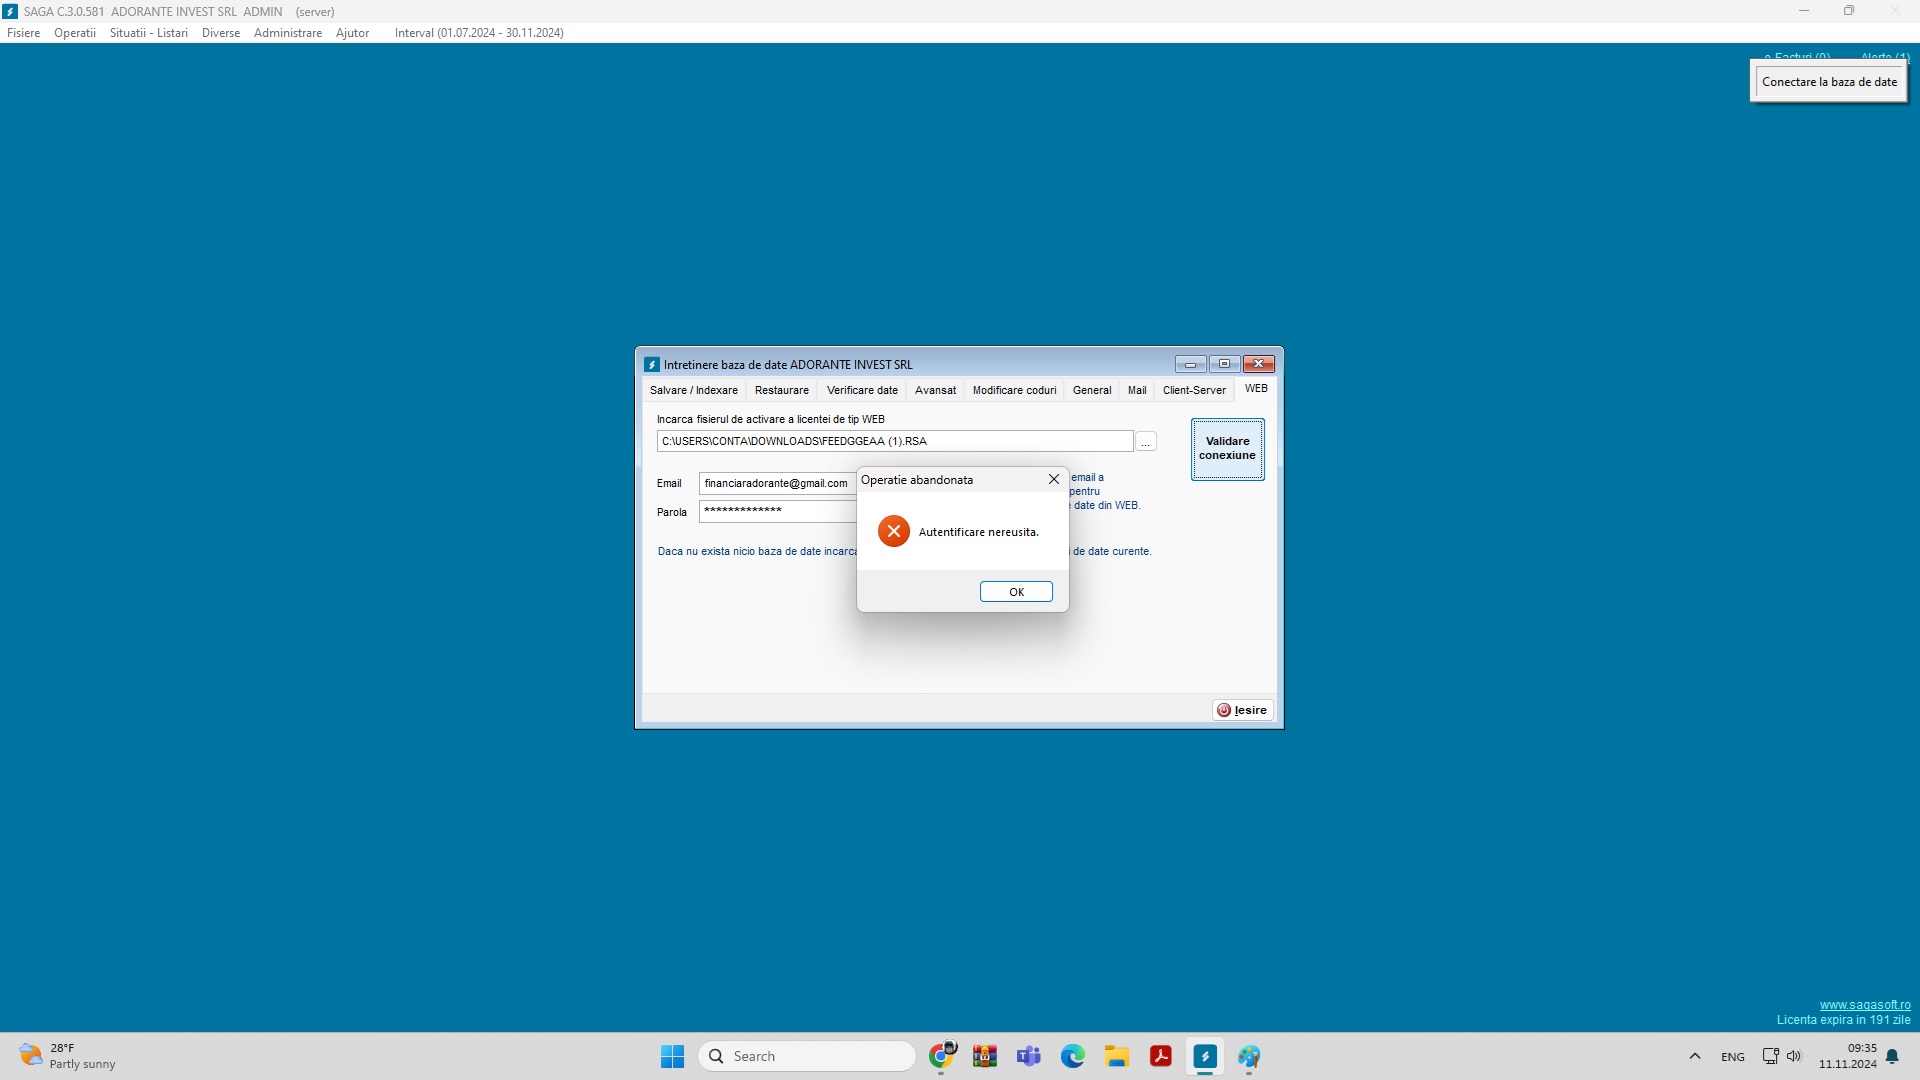The image size is (1920, 1080).
Task: Click Licenta expira in 191 zile text
Action: coord(1843,1020)
